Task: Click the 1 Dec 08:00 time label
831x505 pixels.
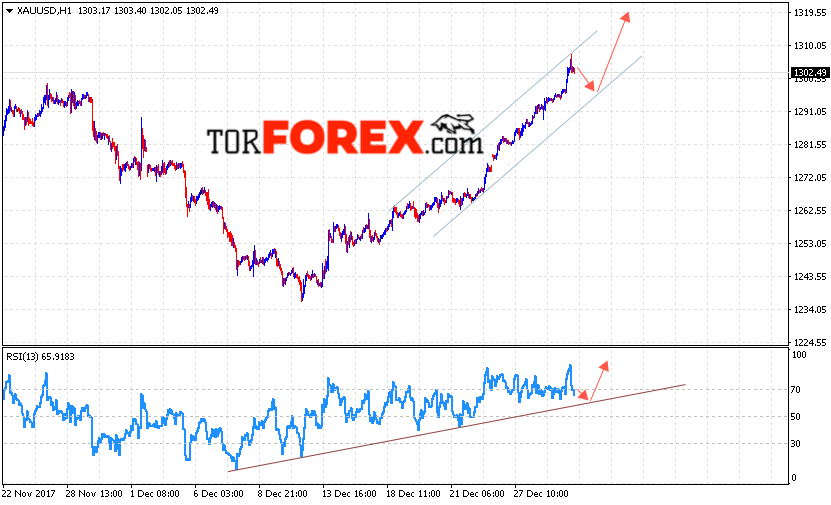Action: tap(155, 493)
